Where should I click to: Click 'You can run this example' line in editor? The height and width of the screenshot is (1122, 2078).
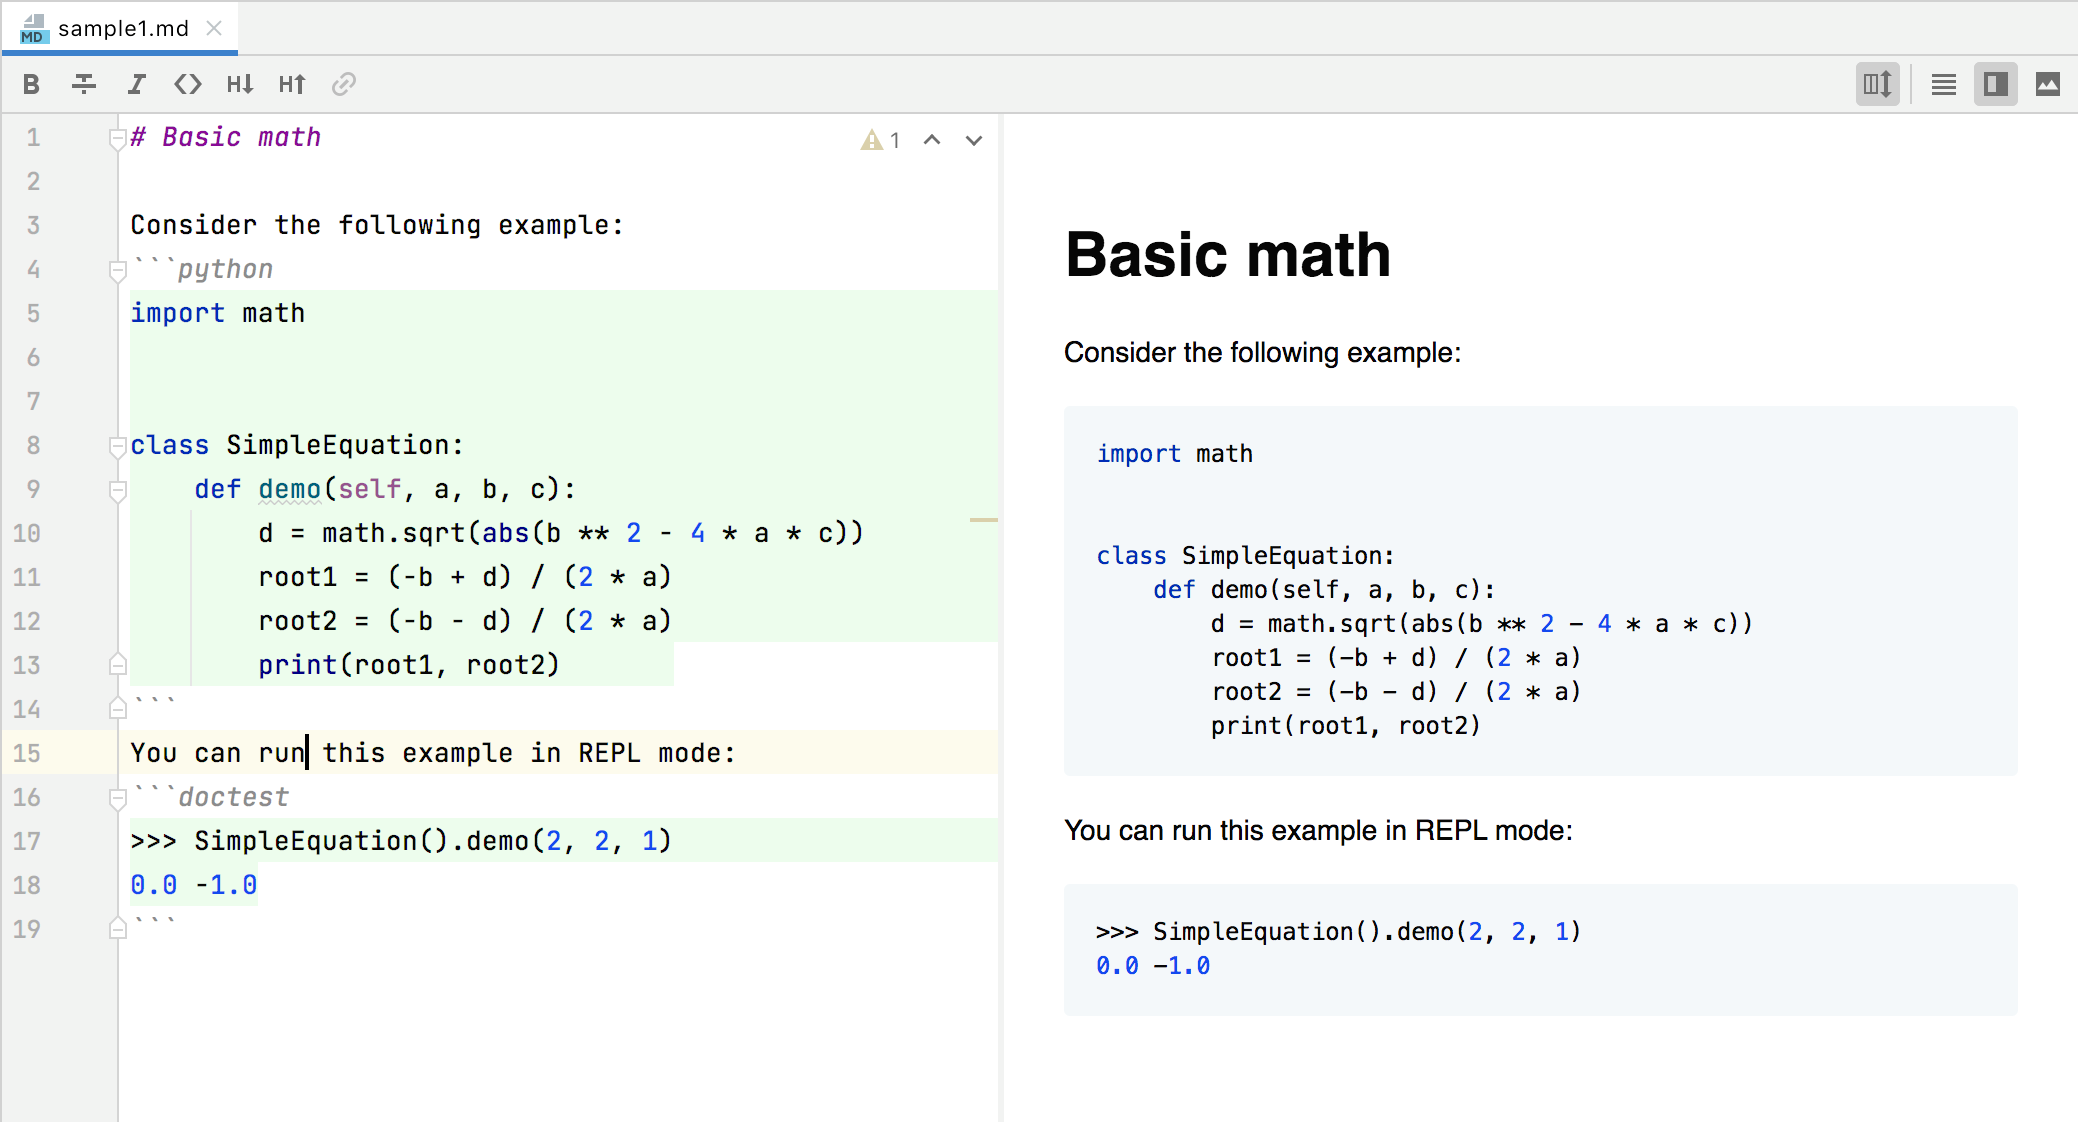pyautogui.click(x=433, y=753)
